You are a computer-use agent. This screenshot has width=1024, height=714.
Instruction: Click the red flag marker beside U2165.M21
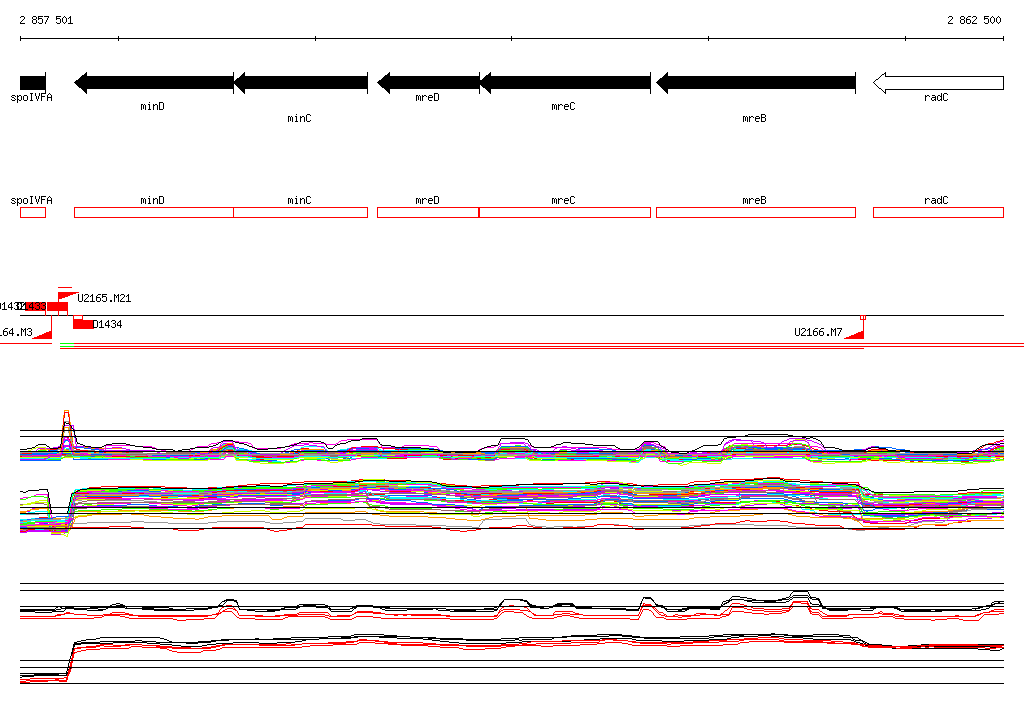coord(67,296)
